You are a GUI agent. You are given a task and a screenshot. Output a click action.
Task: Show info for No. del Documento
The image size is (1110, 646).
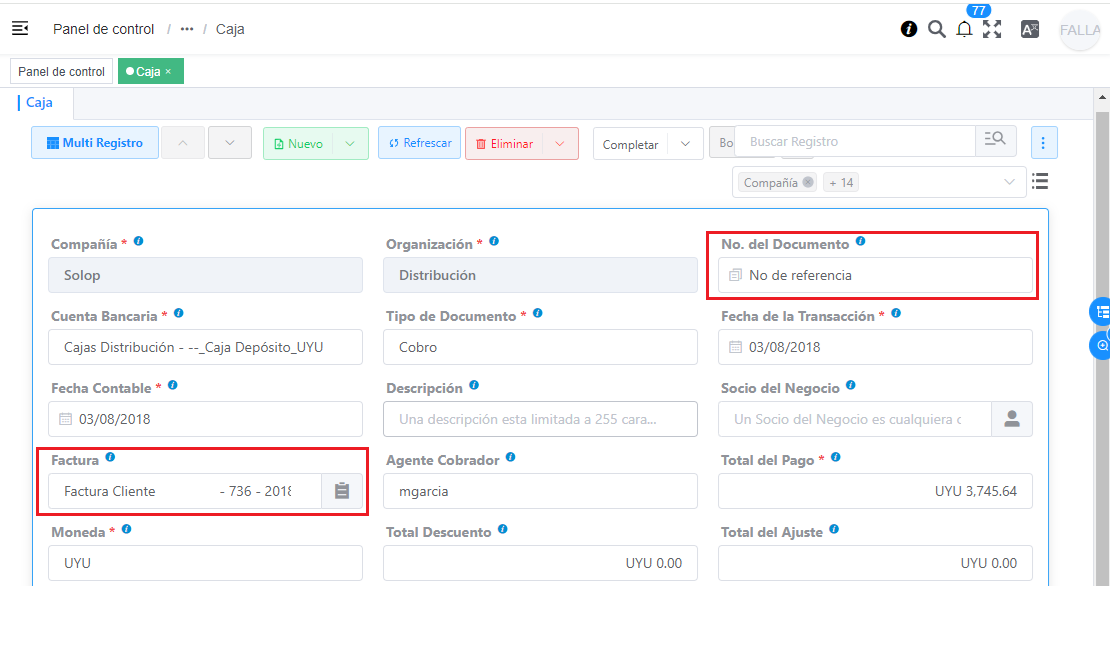point(861,241)
